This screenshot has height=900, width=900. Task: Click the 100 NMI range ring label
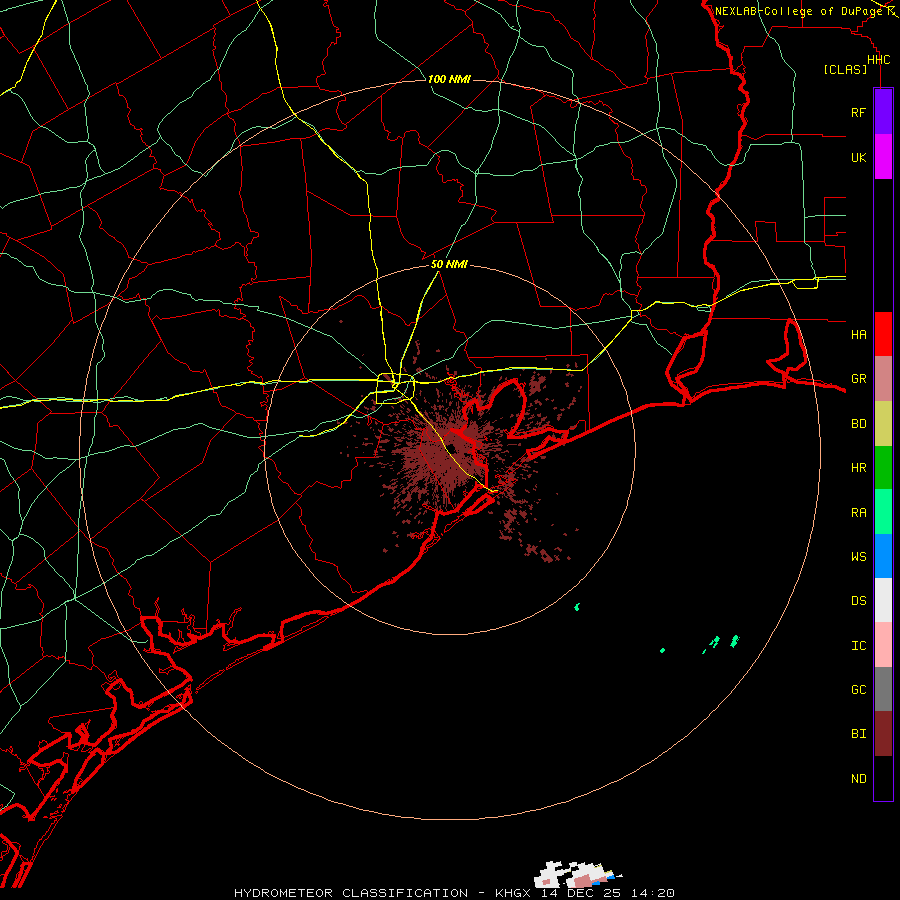pos(449,79)
